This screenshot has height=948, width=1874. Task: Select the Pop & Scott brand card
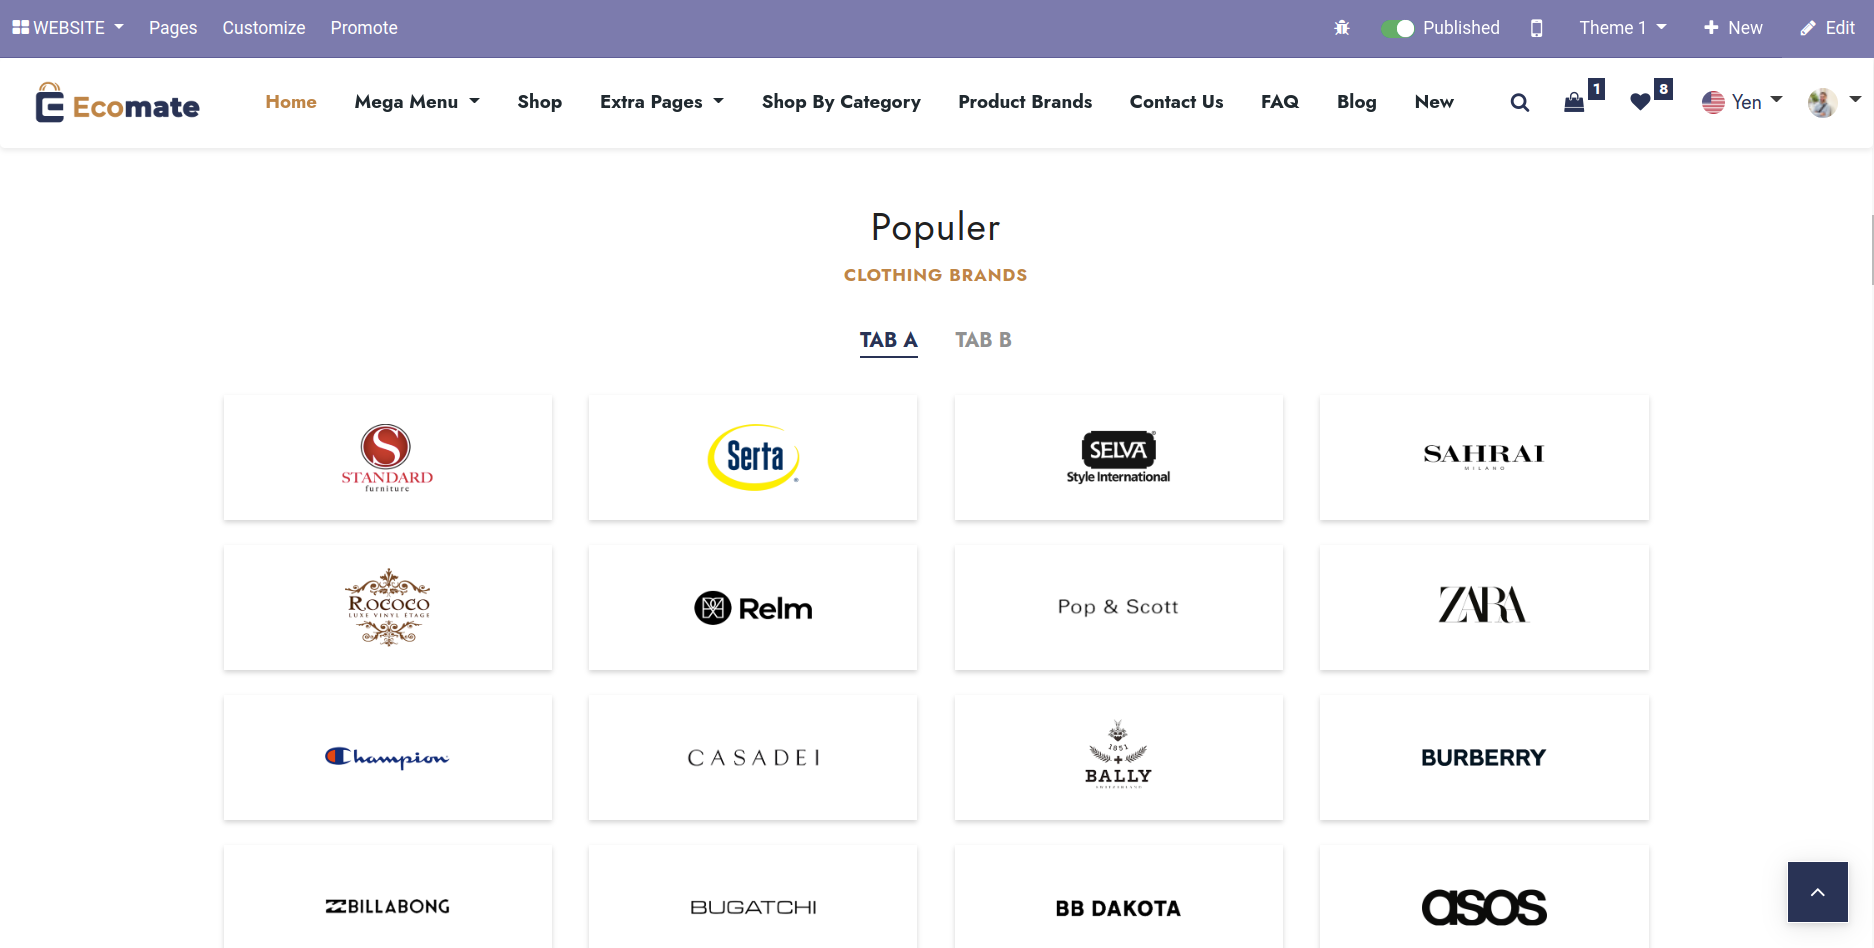1119,608
